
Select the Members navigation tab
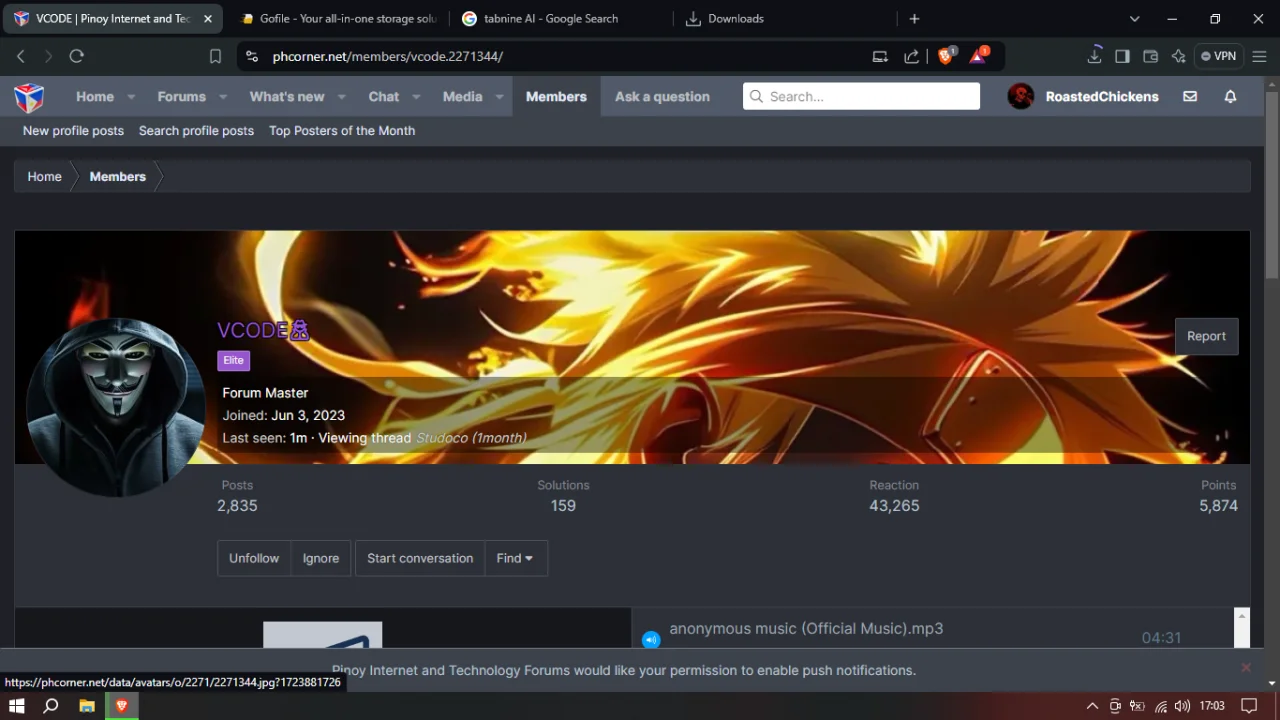point(556,97)
